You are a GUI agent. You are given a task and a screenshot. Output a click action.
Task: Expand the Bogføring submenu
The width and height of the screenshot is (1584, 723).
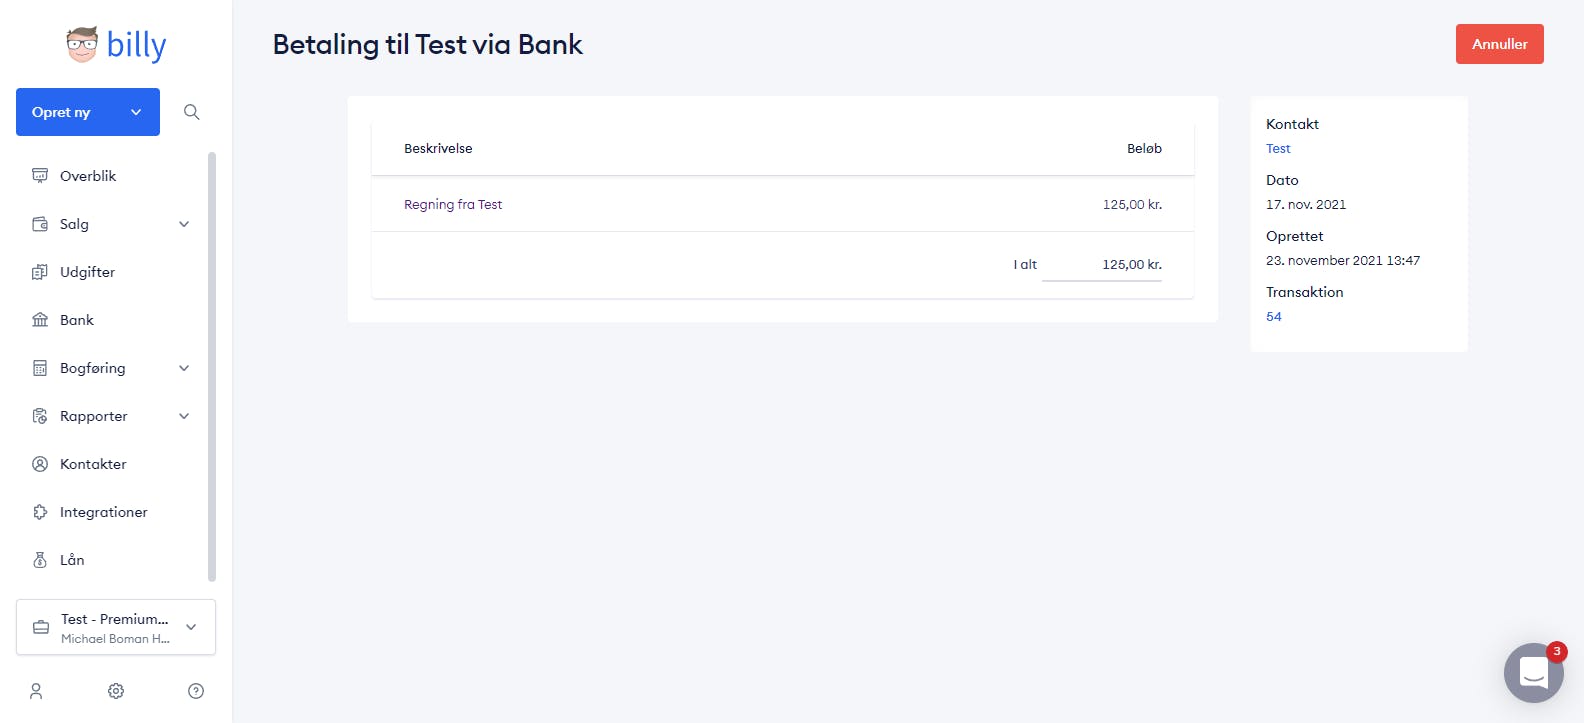(x=184, y=368)
